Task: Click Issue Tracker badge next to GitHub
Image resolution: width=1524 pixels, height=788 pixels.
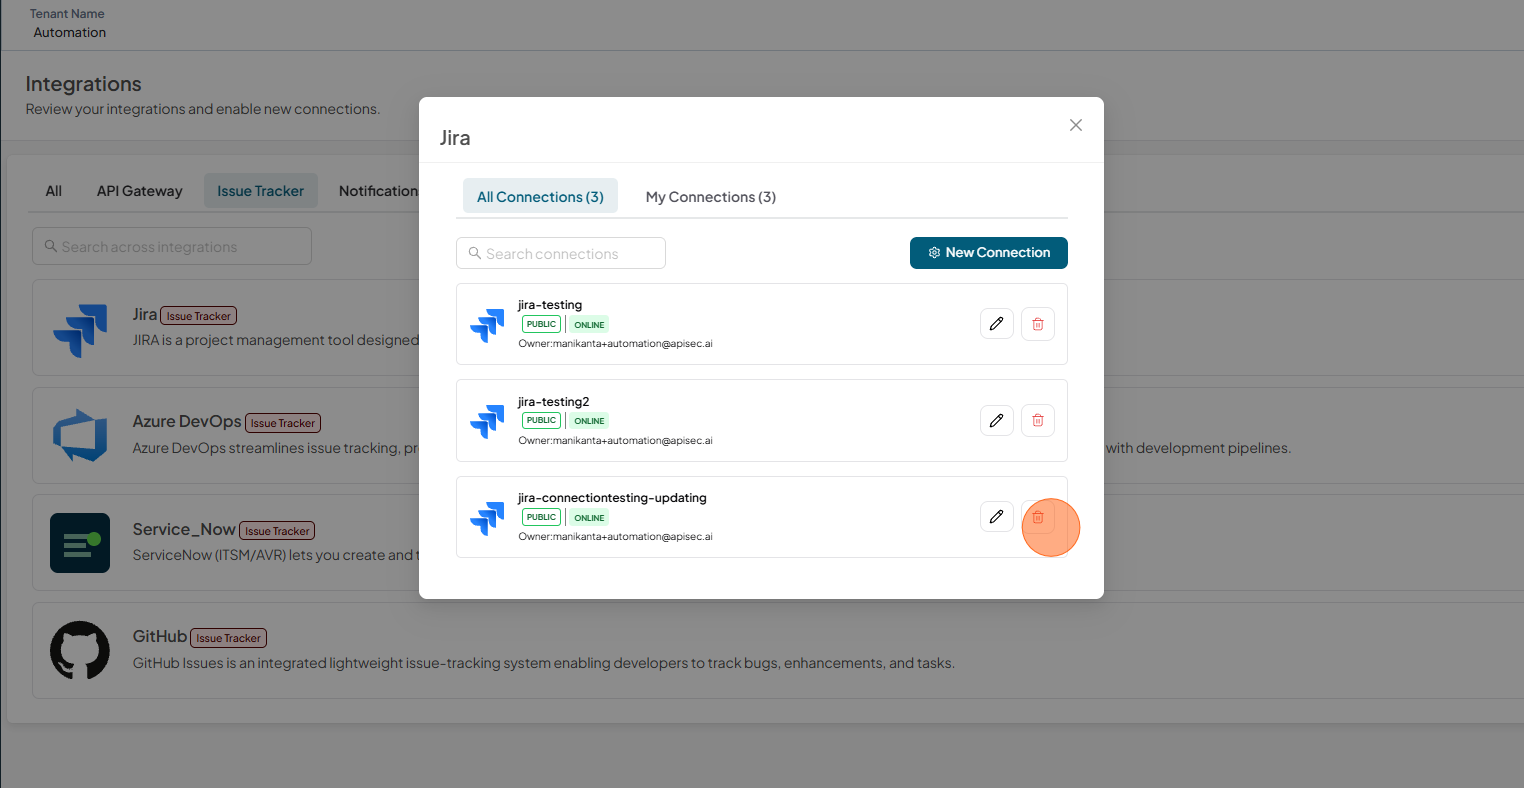Action: pyautogui.click(x=229, y=638)
